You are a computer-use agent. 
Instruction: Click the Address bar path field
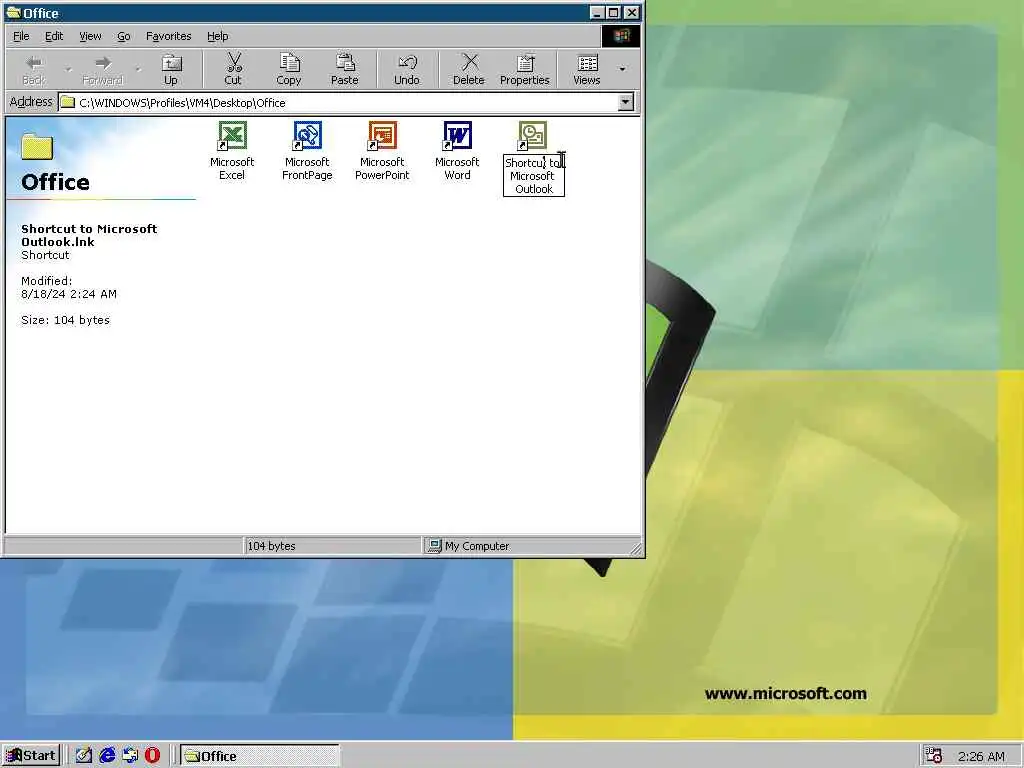pyautogui.click(x=338, y=103)
